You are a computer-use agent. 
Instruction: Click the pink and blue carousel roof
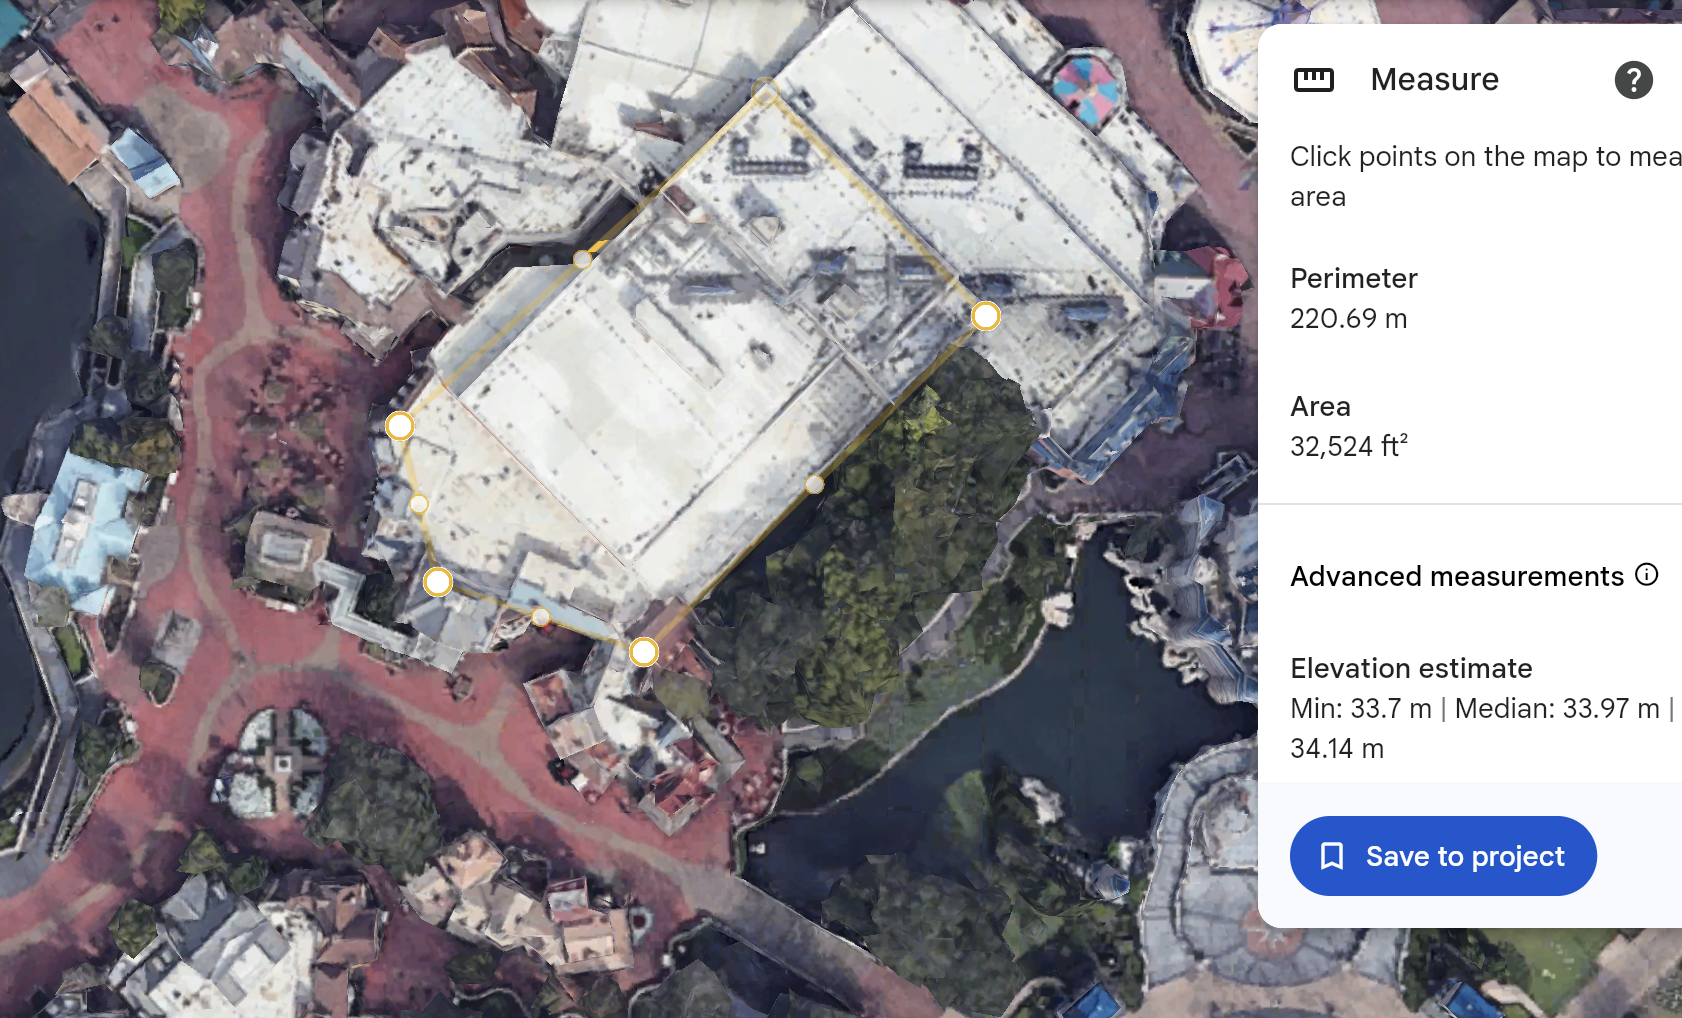pos(1084,87)
